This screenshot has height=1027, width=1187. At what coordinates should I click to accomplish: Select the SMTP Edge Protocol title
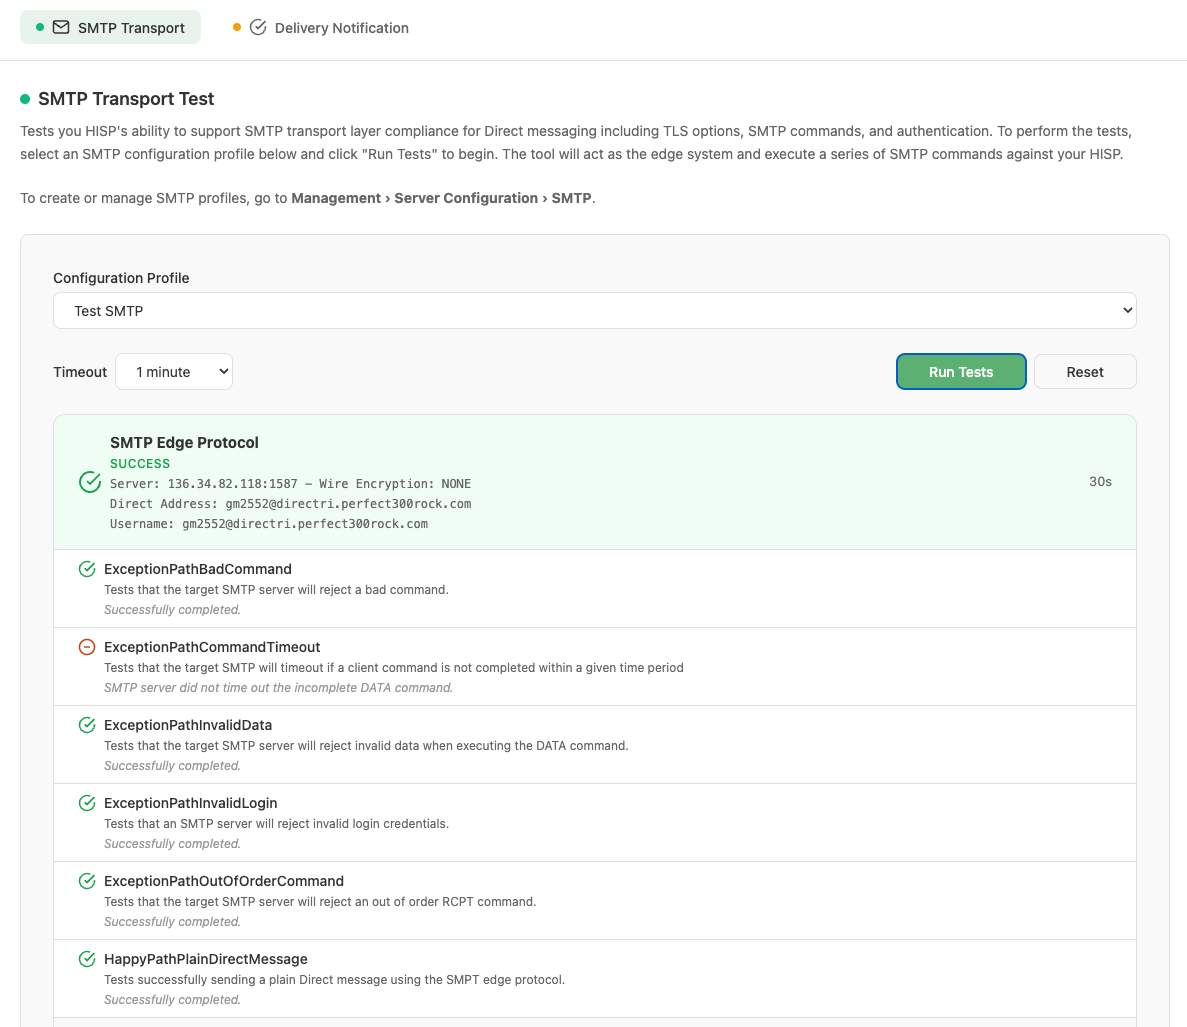[x=184, y=443]
